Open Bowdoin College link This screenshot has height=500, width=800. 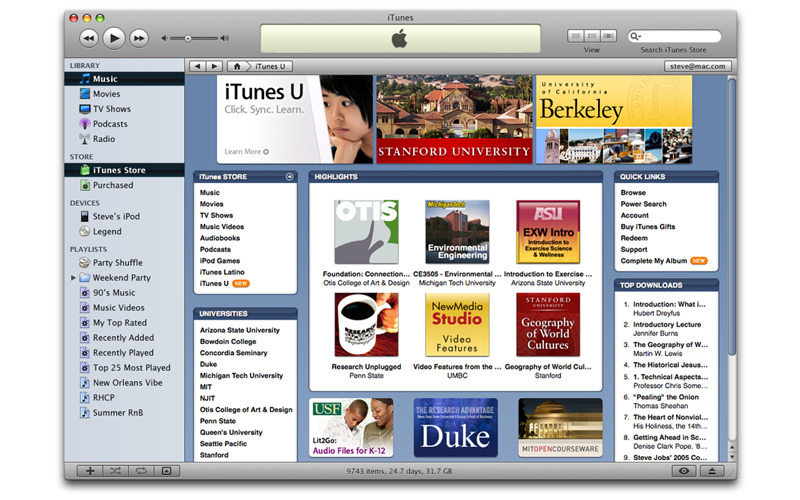[x=228, y=341]
